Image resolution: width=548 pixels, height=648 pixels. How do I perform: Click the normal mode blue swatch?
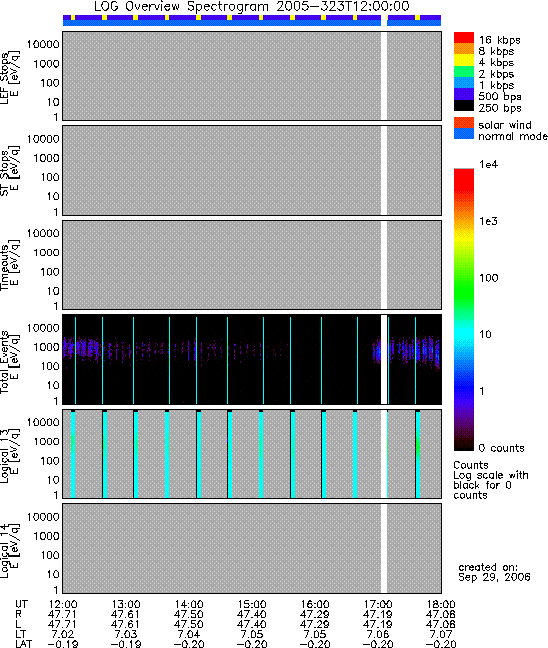pyautogui.click(x=464, y=133)
